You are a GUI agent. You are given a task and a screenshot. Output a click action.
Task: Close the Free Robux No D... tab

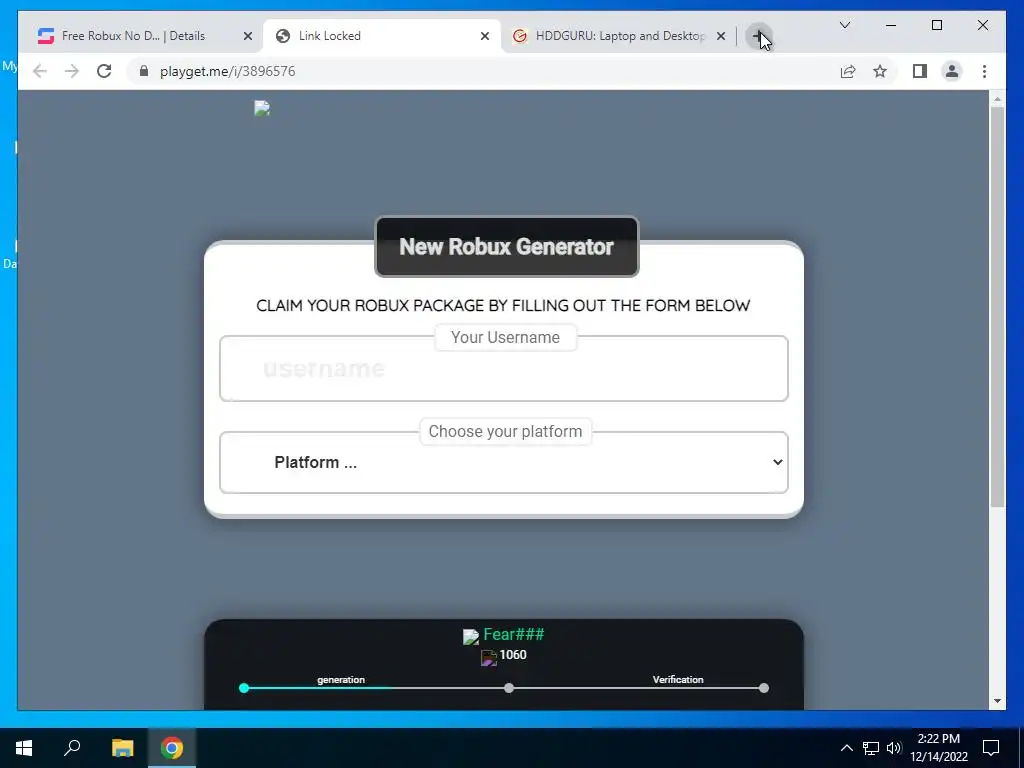(x=248, y=37)
